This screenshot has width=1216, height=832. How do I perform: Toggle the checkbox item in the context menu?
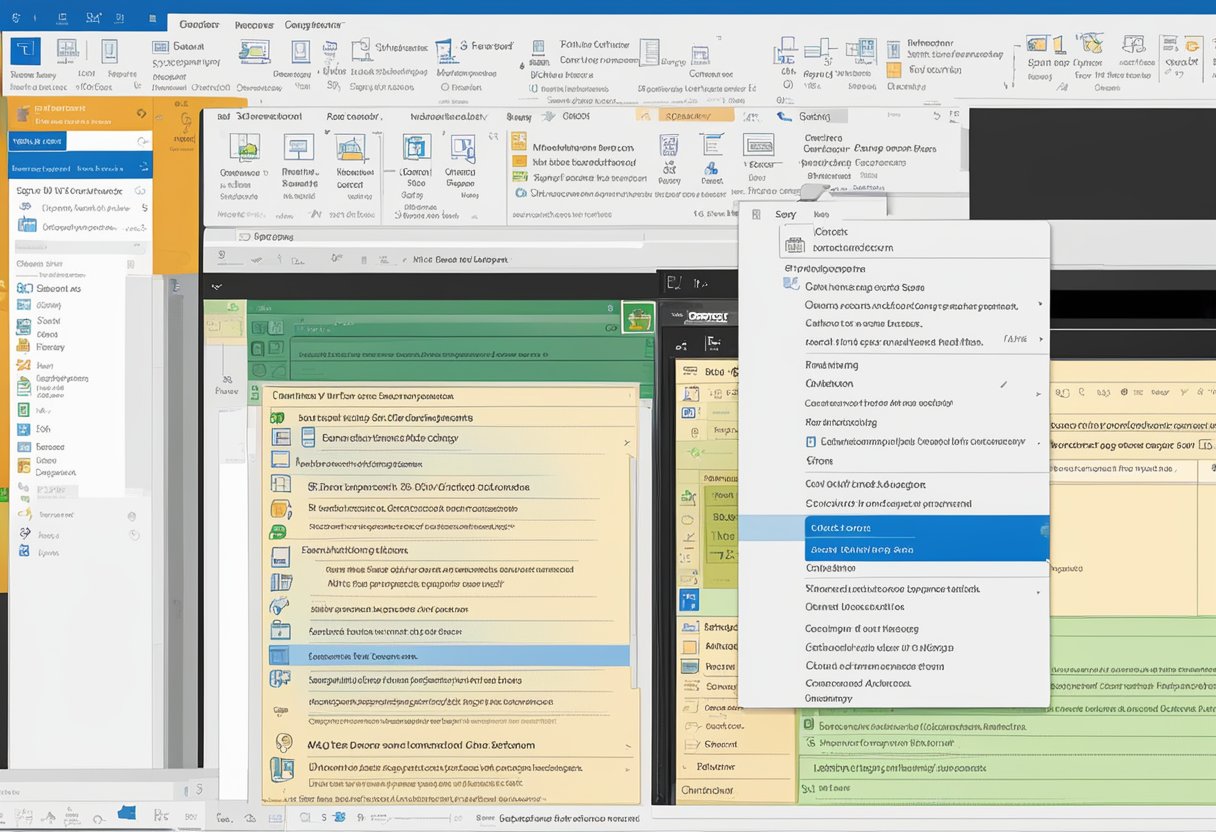pyautogui.click(x=811, y=441)
